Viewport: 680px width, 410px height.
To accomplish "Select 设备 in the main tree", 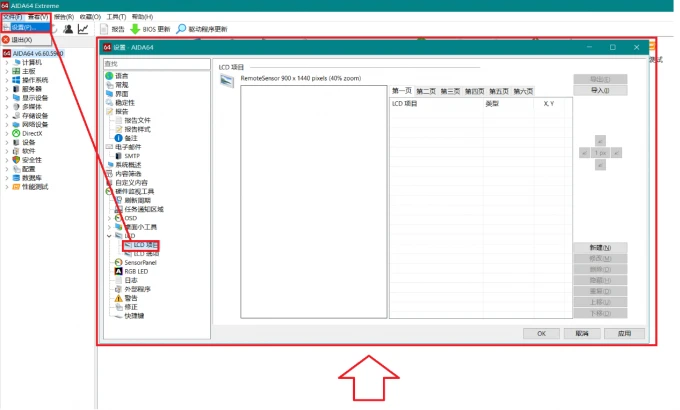I will pos(29,142).
